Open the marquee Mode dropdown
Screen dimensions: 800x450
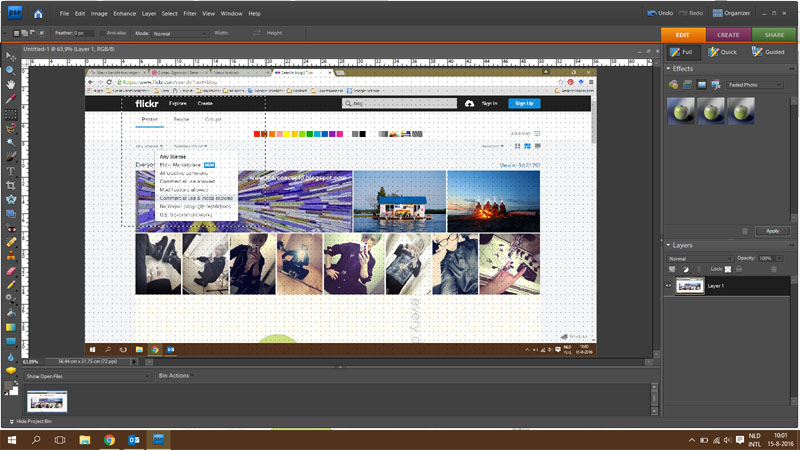click(x=180, y=34)
